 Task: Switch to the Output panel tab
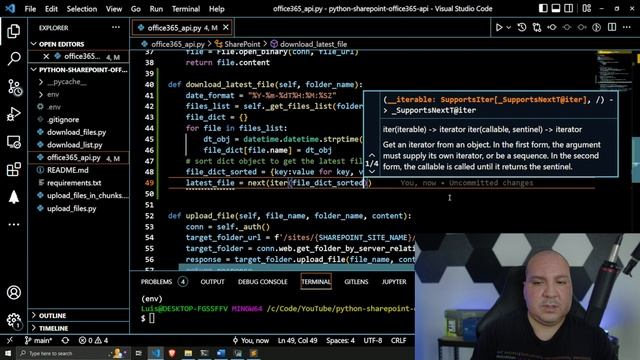coord(212,282)
